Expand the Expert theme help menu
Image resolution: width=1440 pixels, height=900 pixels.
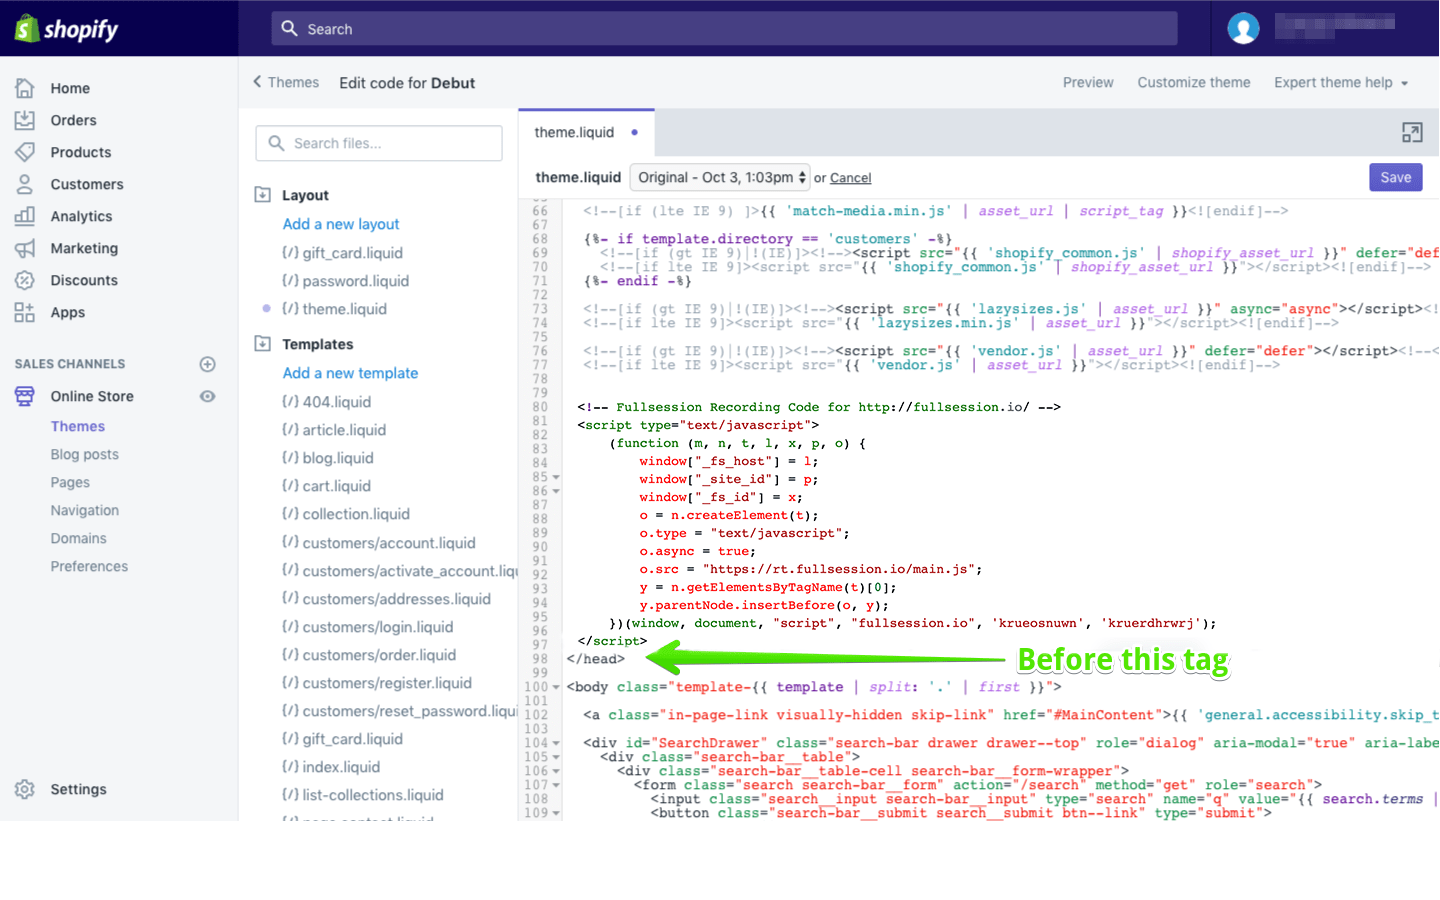[x=1340, y=83]
